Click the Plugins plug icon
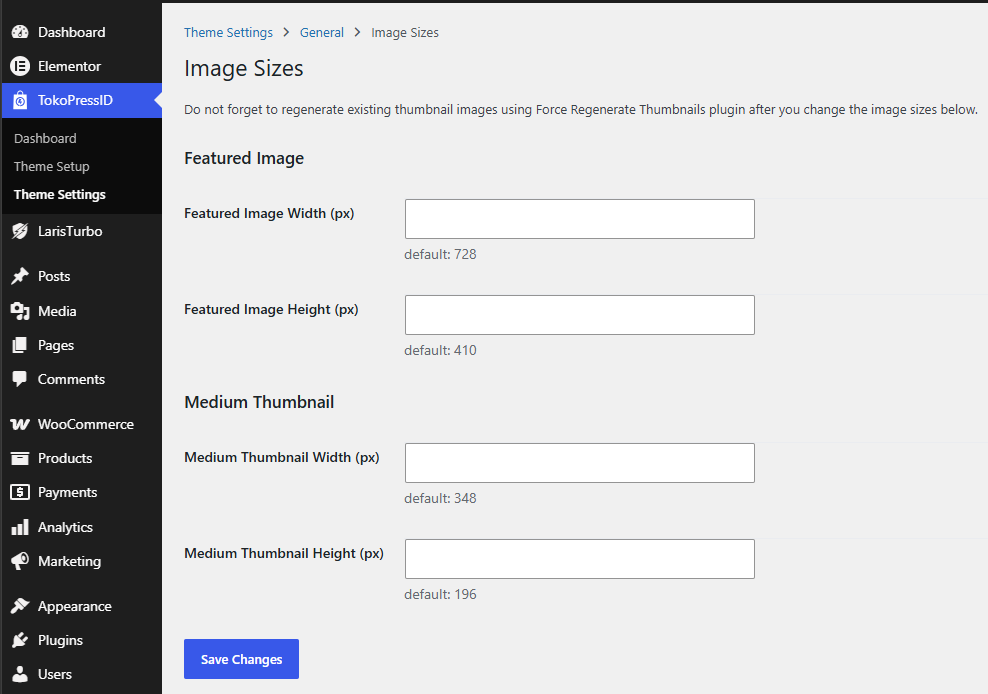 tap(20, 640)
